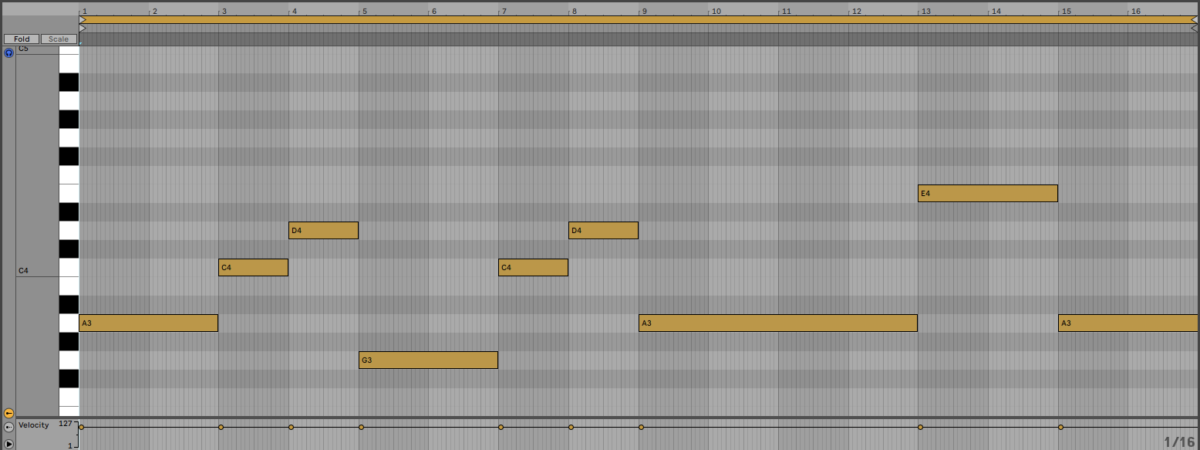This screenshot has height=450, width=1200.
Task: Click bar 16 in the time ruler
Action: click(1136, 10)
